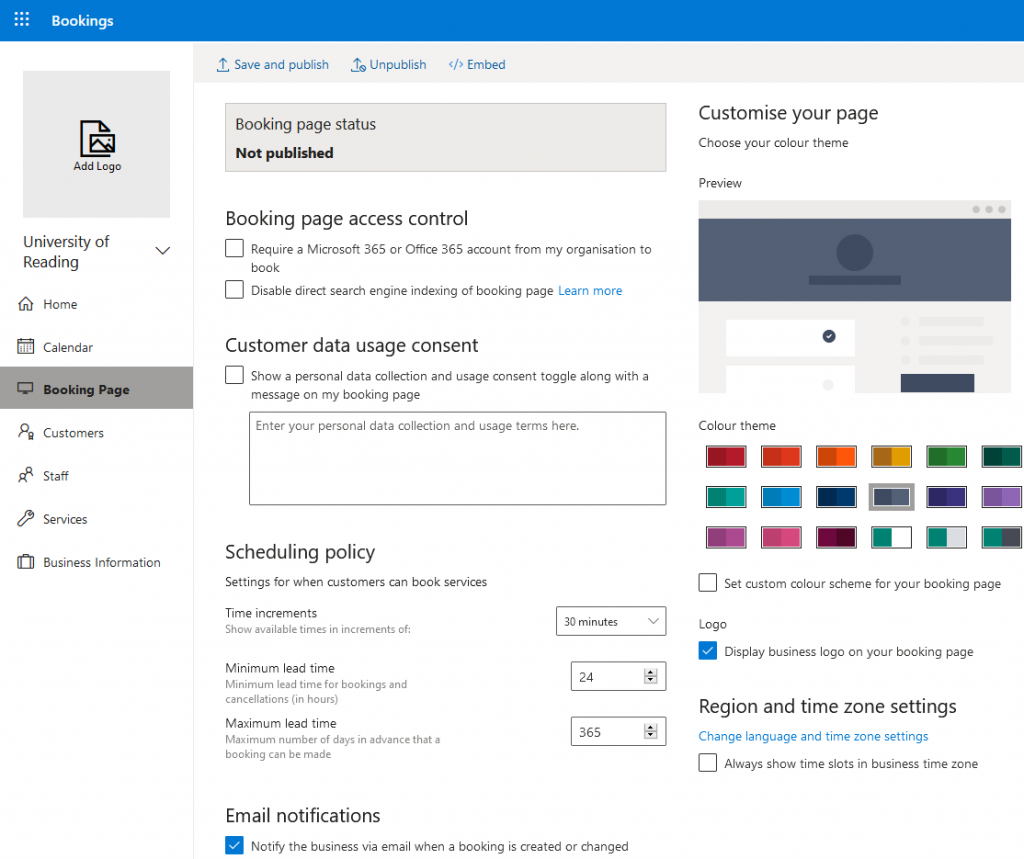Enable custom colour scheme checkbox
This screenshot has width=1024, height=859.
click(707, 583)
